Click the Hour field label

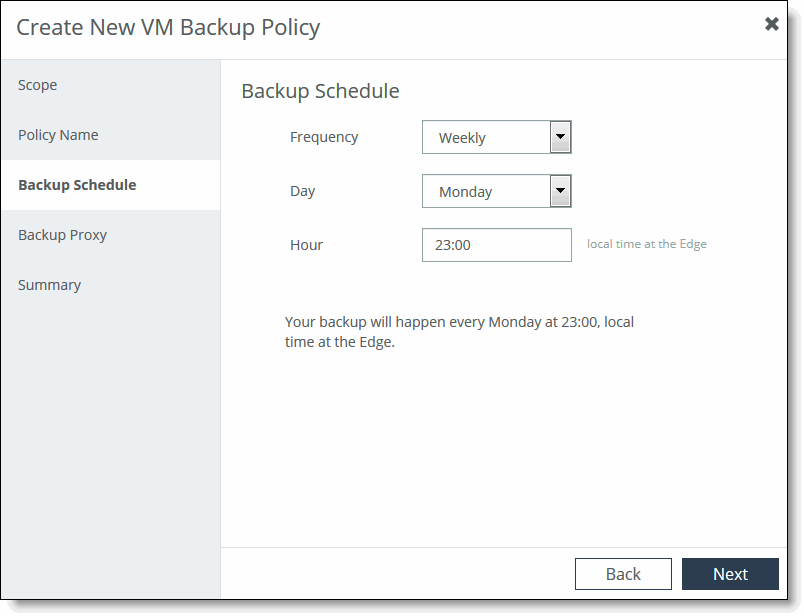tap(306, 245)
